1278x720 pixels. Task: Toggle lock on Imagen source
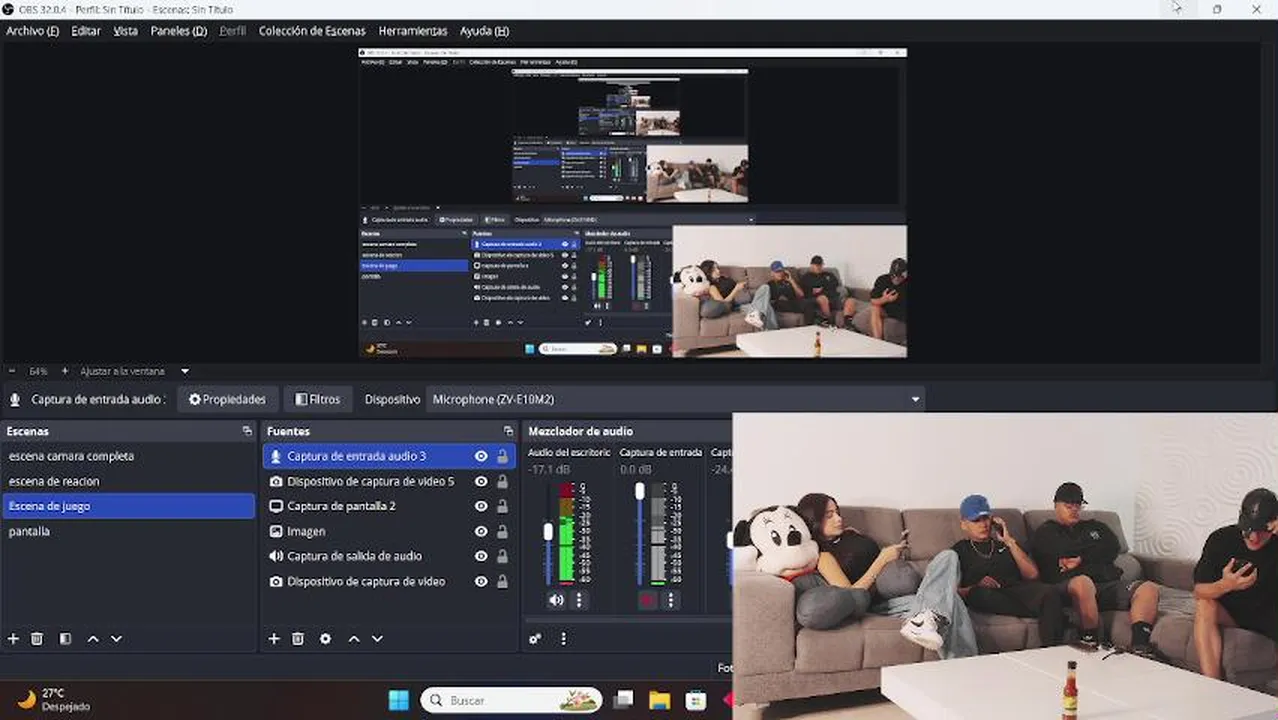pos(502,531)
